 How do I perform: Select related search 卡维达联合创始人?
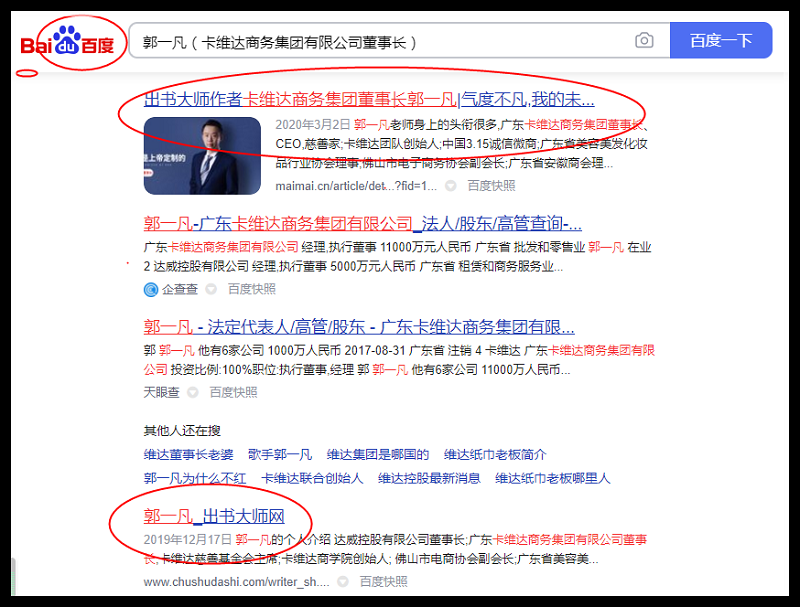pyautogui.click(x=312, y=478)
